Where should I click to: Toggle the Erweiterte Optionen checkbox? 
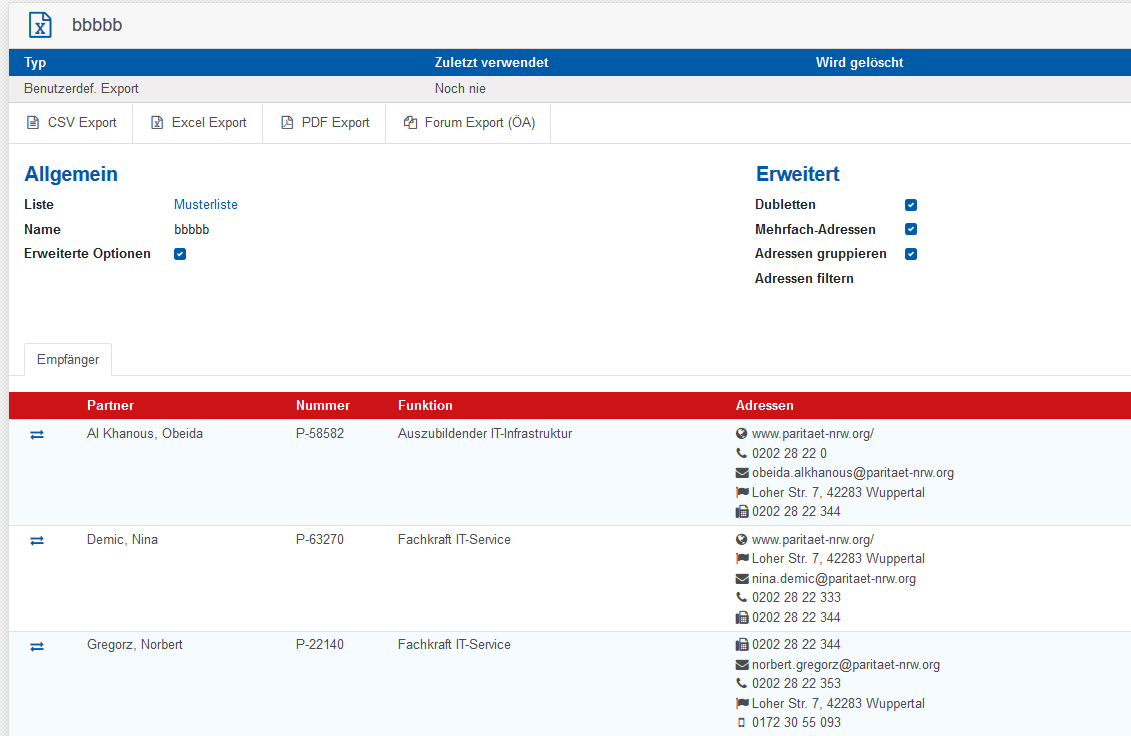(x=180, y=254)
